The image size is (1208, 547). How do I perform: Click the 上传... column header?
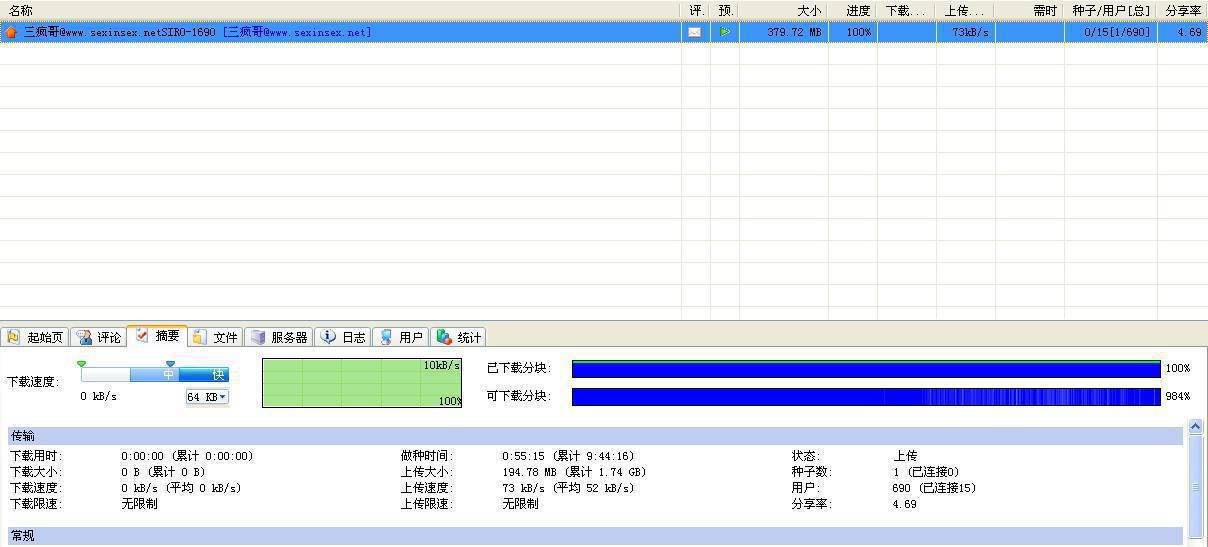coord(966,10)
